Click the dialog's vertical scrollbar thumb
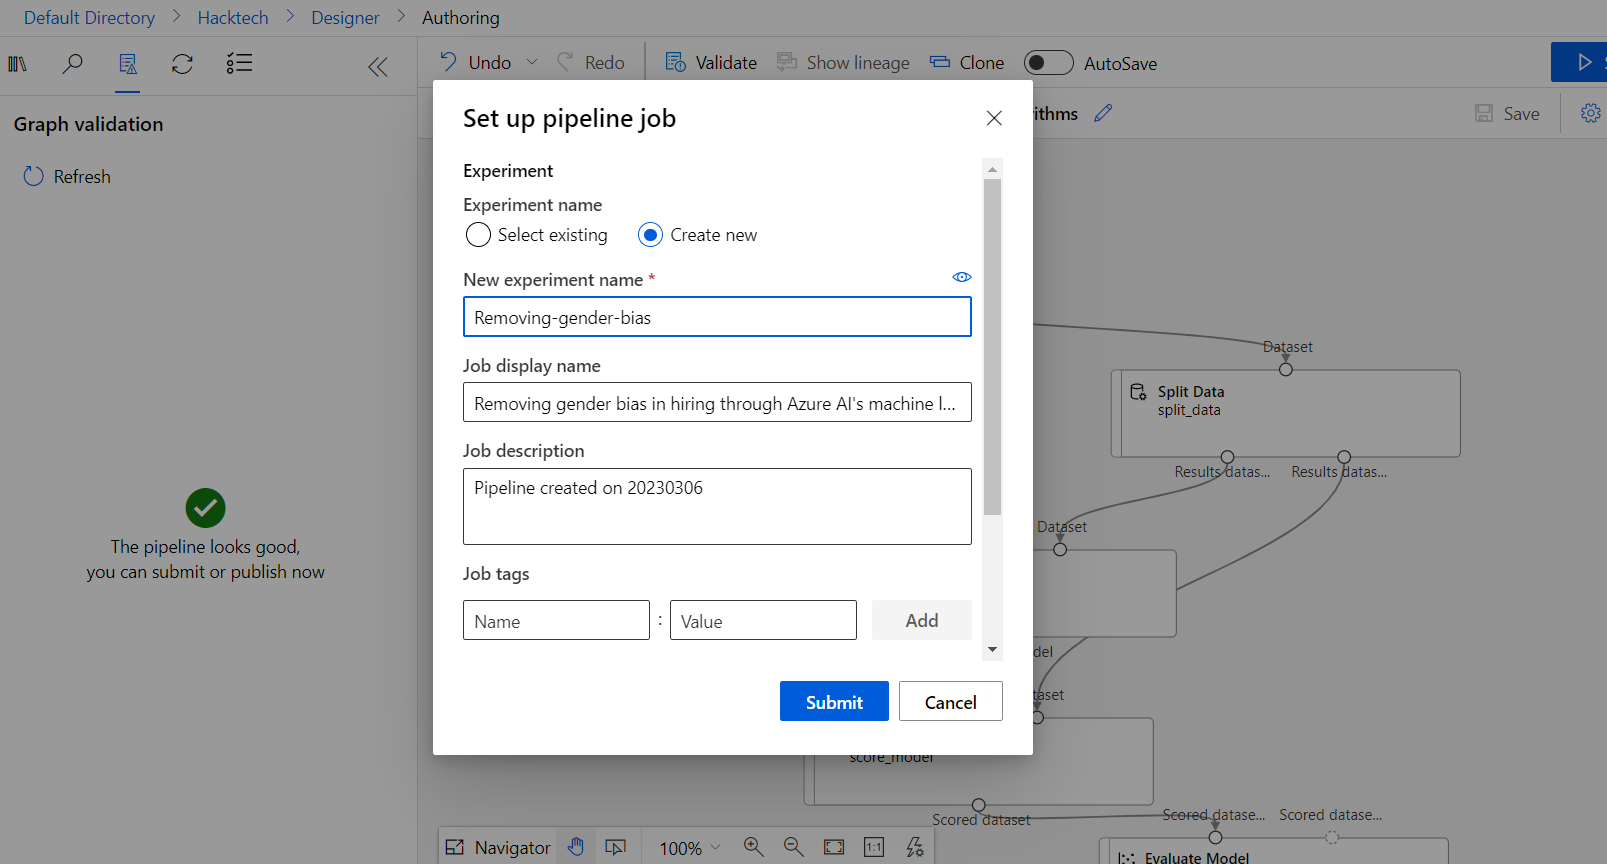This screenshot has width=1607, height=864. tap(992, 347)
